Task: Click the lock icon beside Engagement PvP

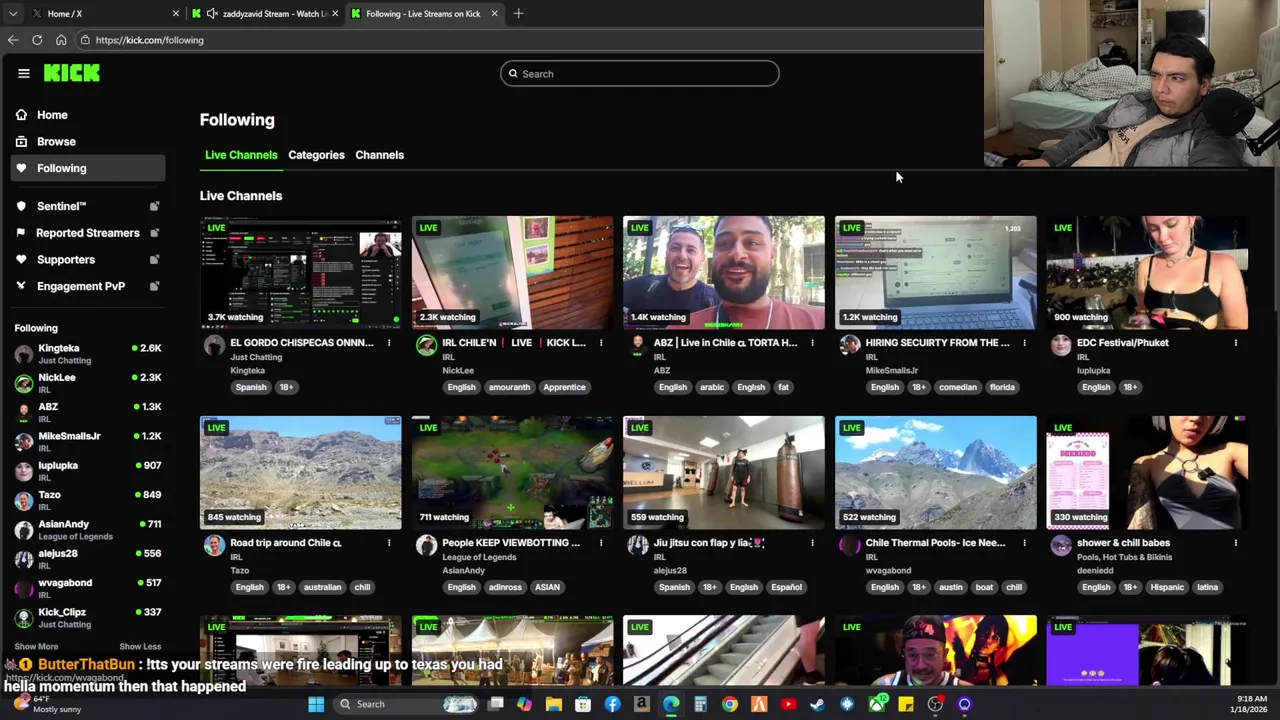Action: click(x=154, y=286)
